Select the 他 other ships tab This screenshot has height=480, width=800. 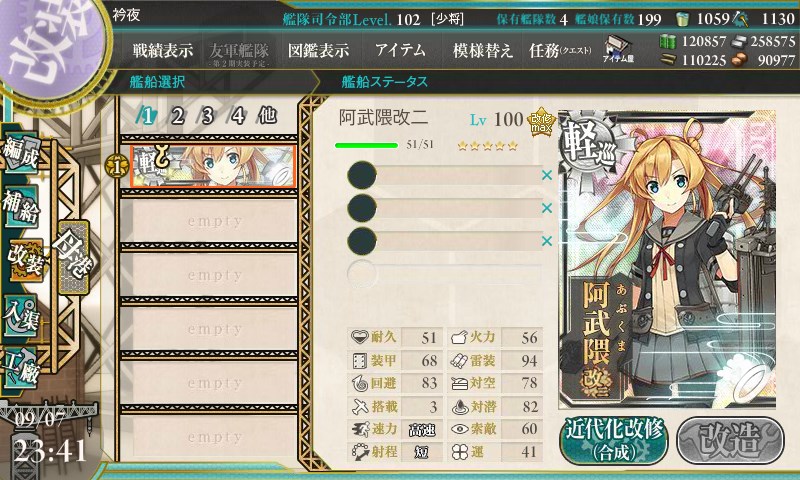click(267, 116)
